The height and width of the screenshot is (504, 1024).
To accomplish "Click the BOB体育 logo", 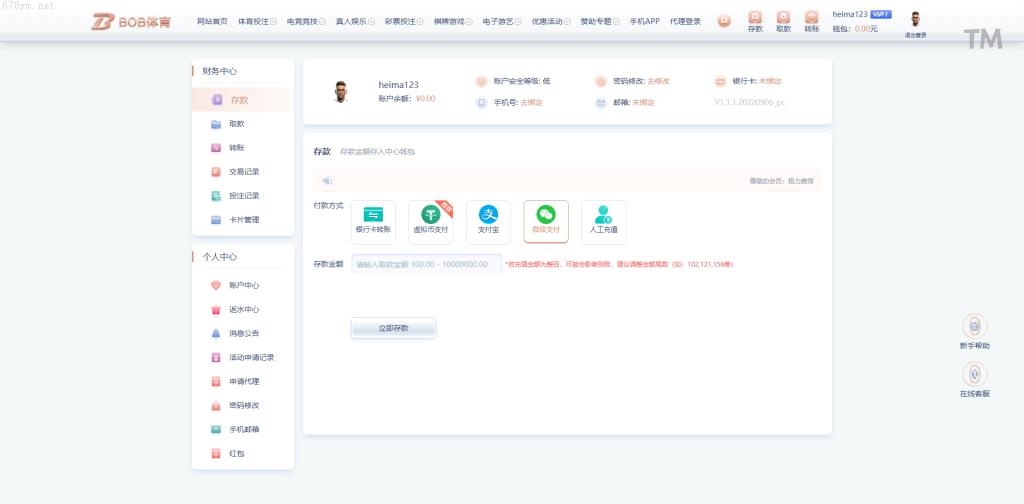I will (131, 21).
